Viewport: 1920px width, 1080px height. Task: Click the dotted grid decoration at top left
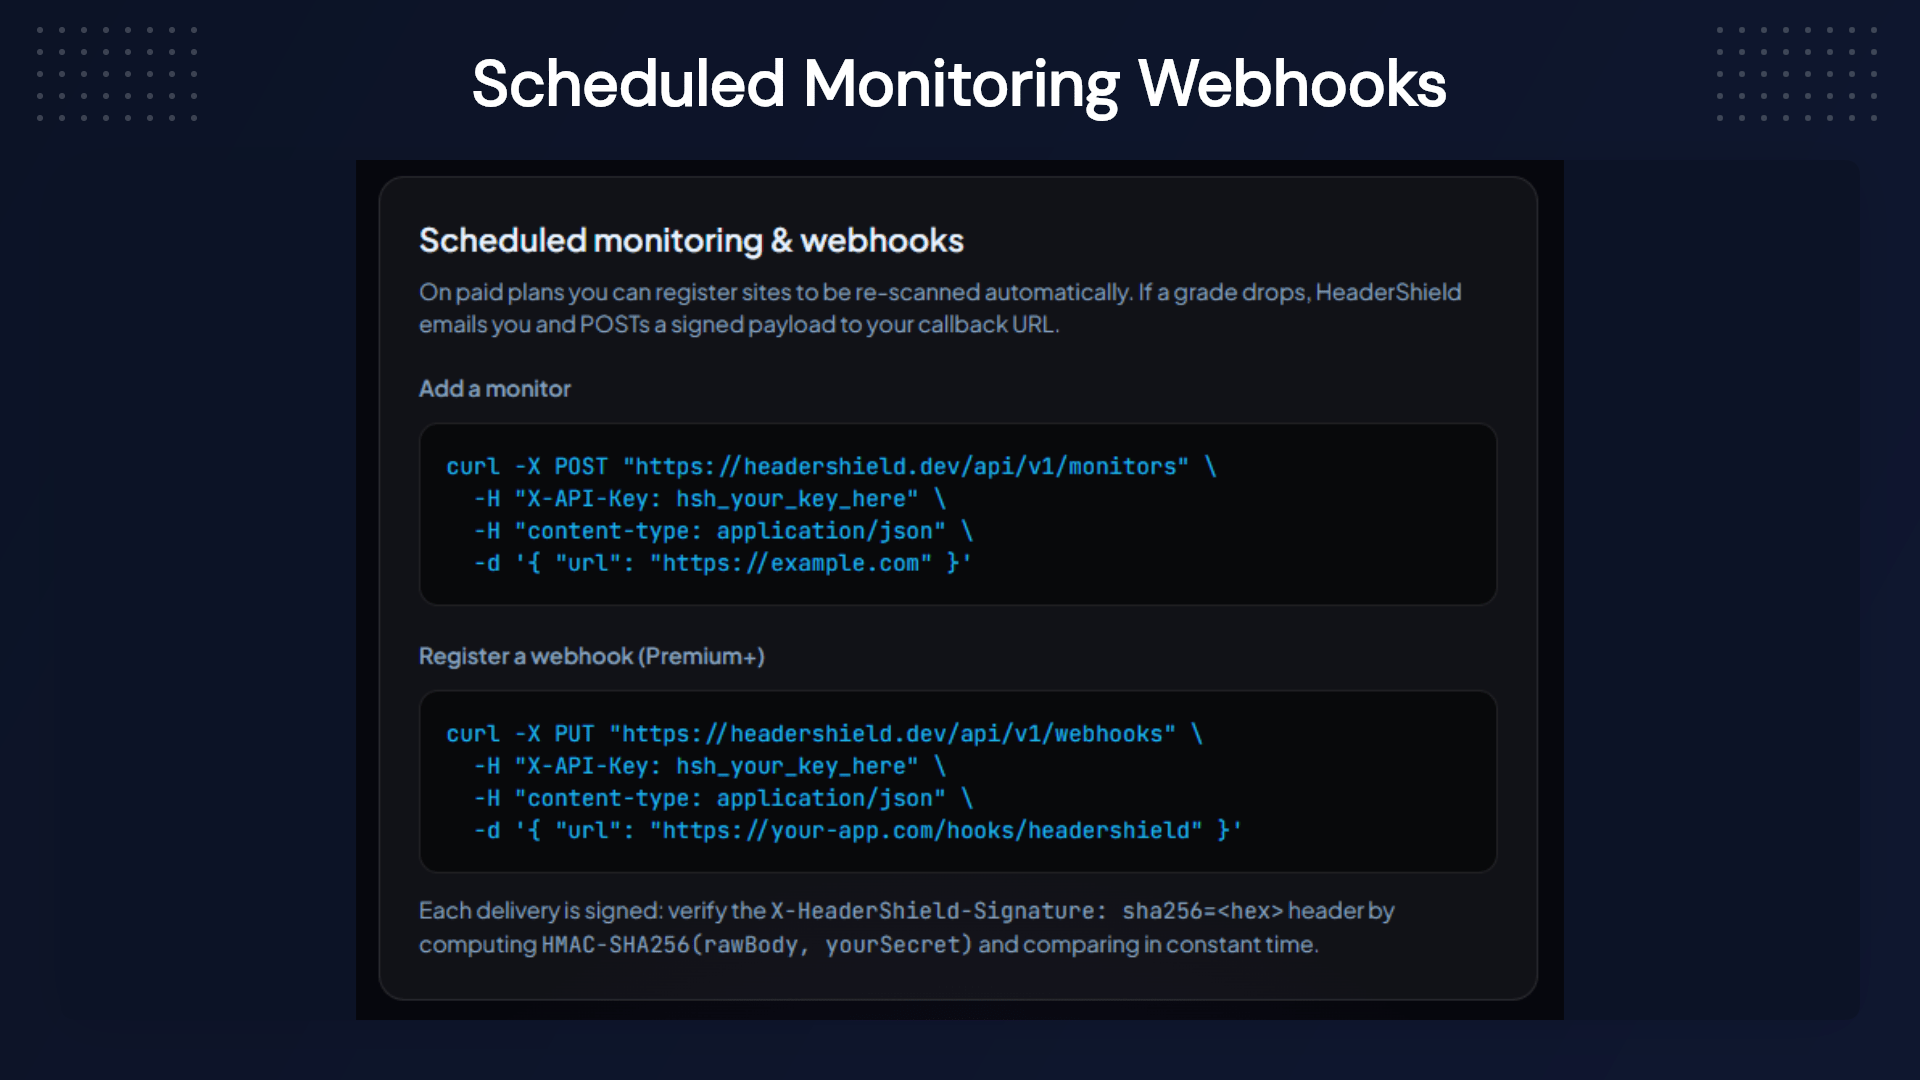point(117,74)
